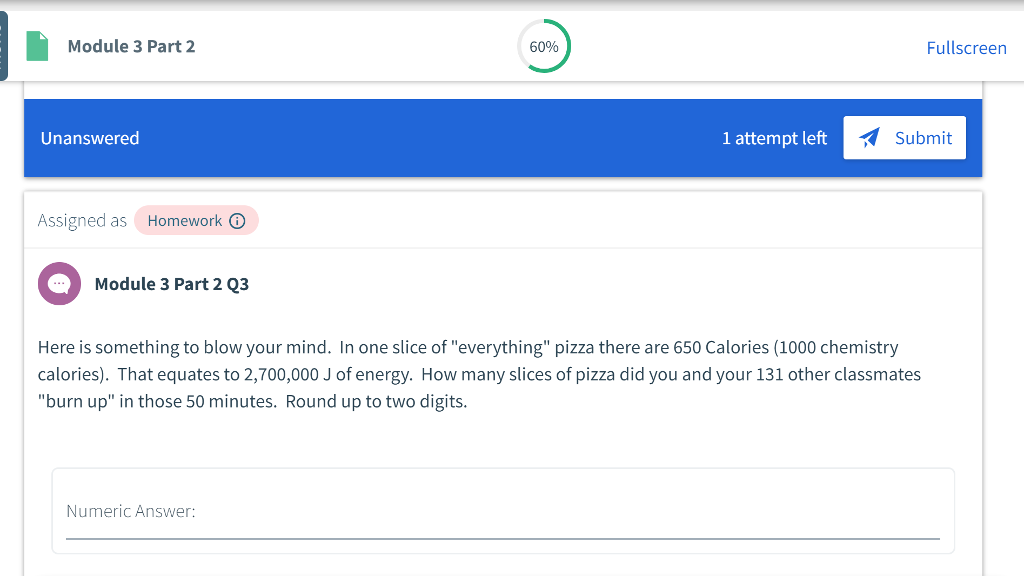The width and height of the screenshot is (1024, 576).
Task: Open Fullscreen mode
Action: point(967,48)
